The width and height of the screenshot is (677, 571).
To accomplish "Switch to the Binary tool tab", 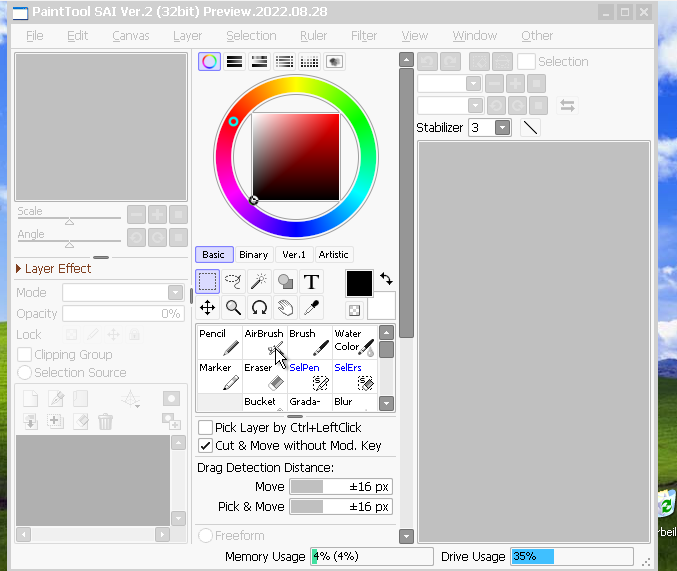I will 253,254.
